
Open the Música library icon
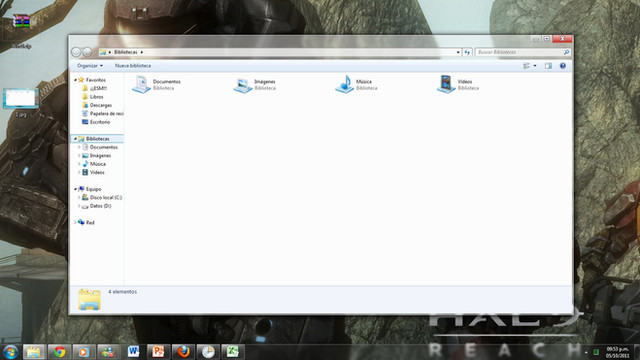pos(344,84)
